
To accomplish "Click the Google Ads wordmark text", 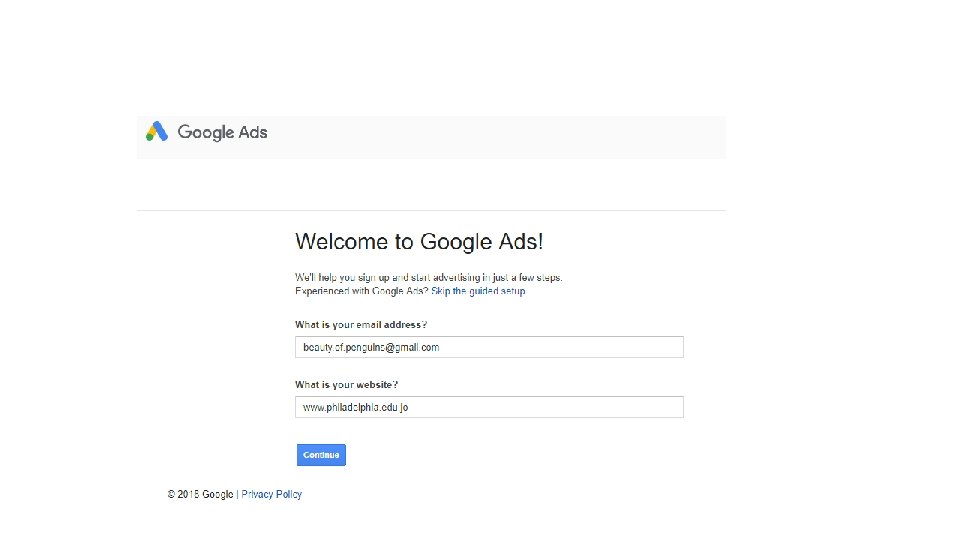I will [222, 132].
